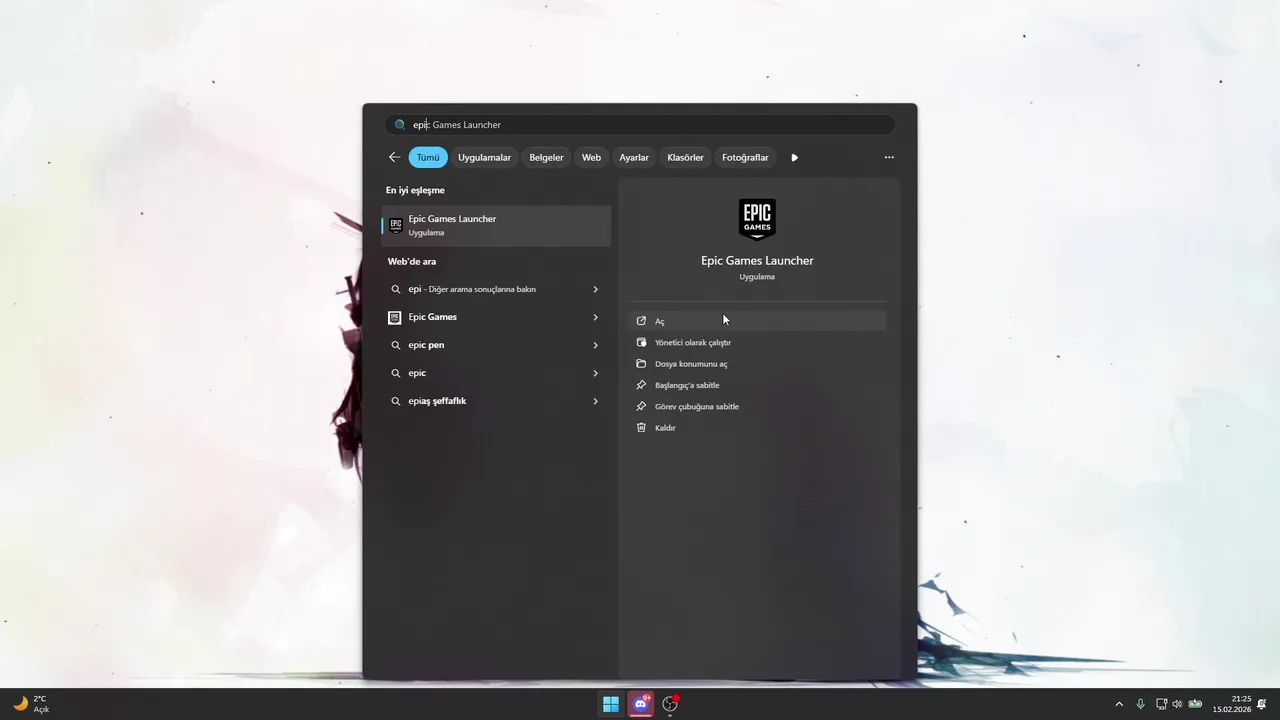1280x720 pixels.
Task: Click the green battery tray icon
Action: point(1195,704)
